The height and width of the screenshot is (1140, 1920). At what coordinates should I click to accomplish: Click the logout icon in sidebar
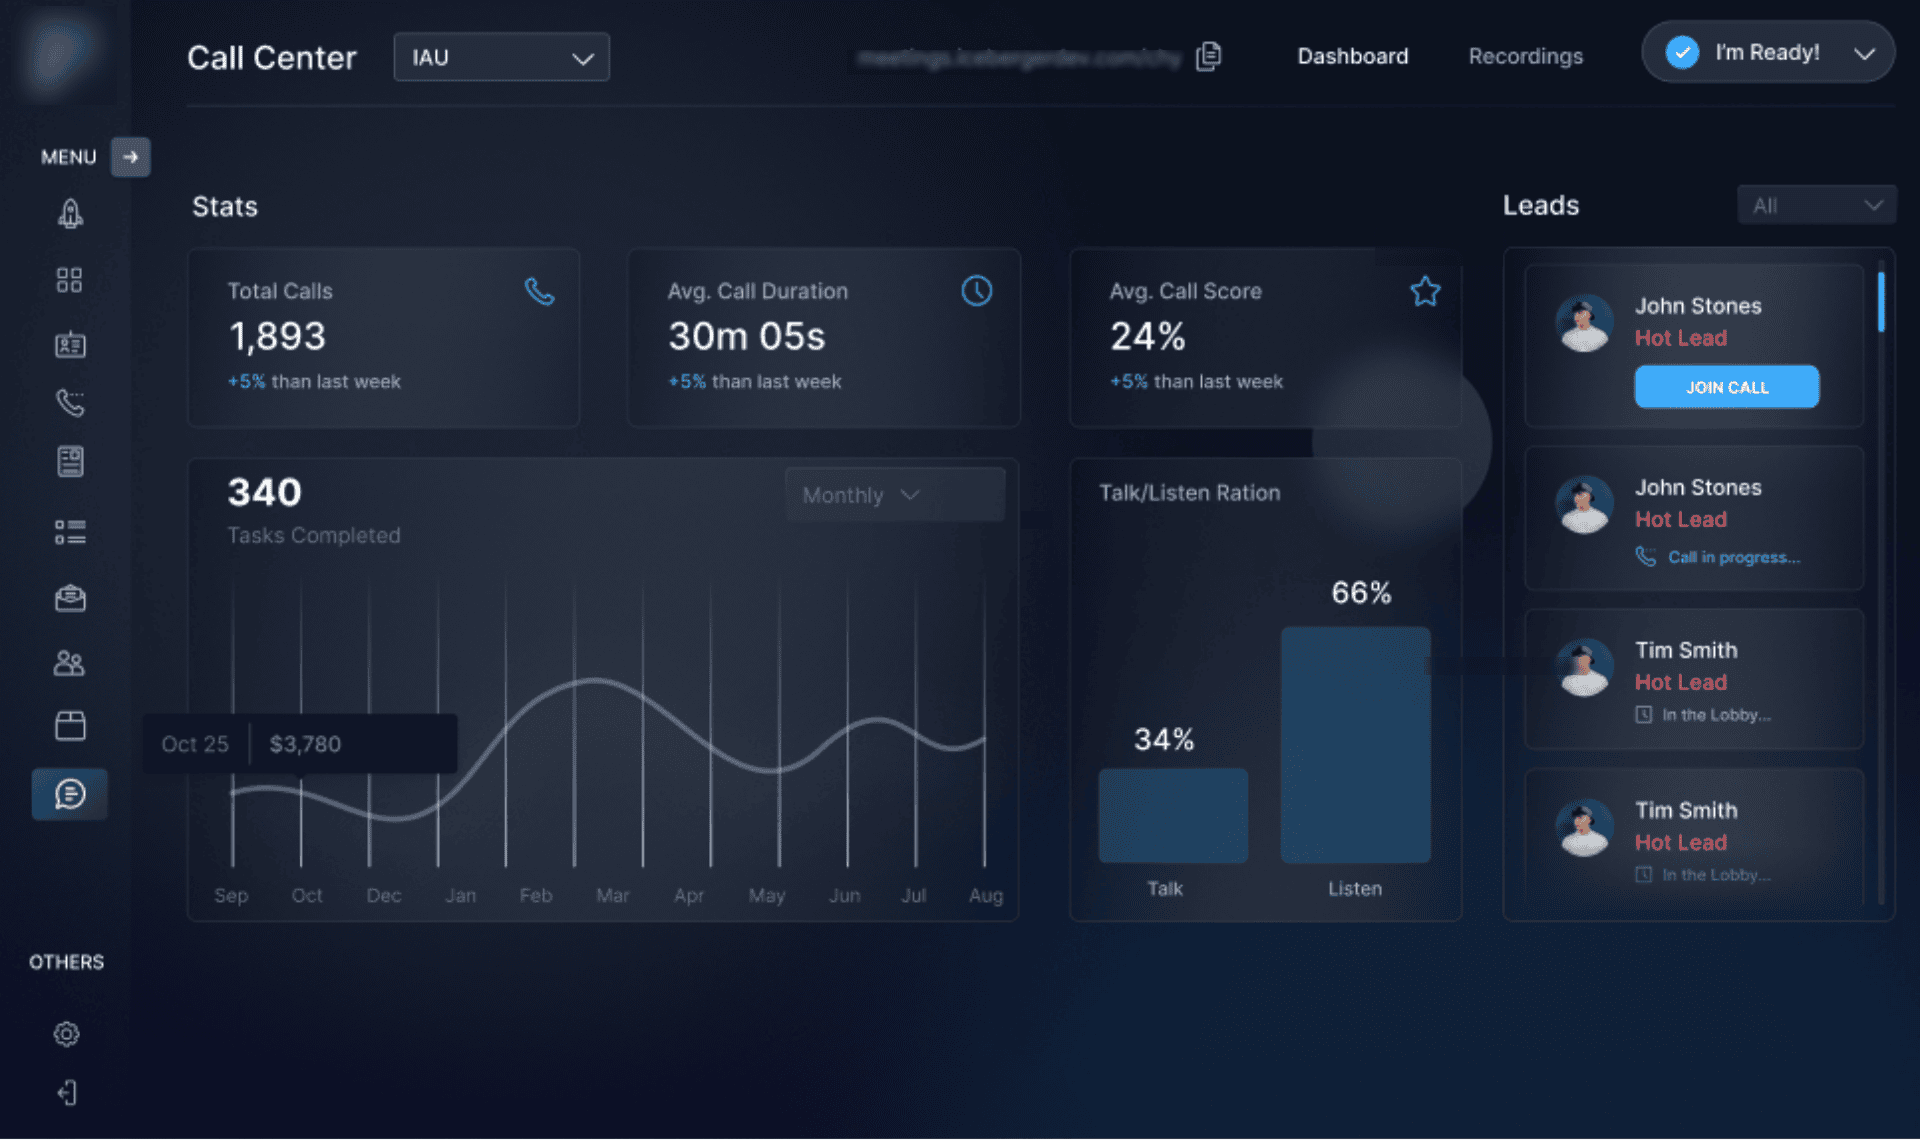click(x=67, y=1093)
